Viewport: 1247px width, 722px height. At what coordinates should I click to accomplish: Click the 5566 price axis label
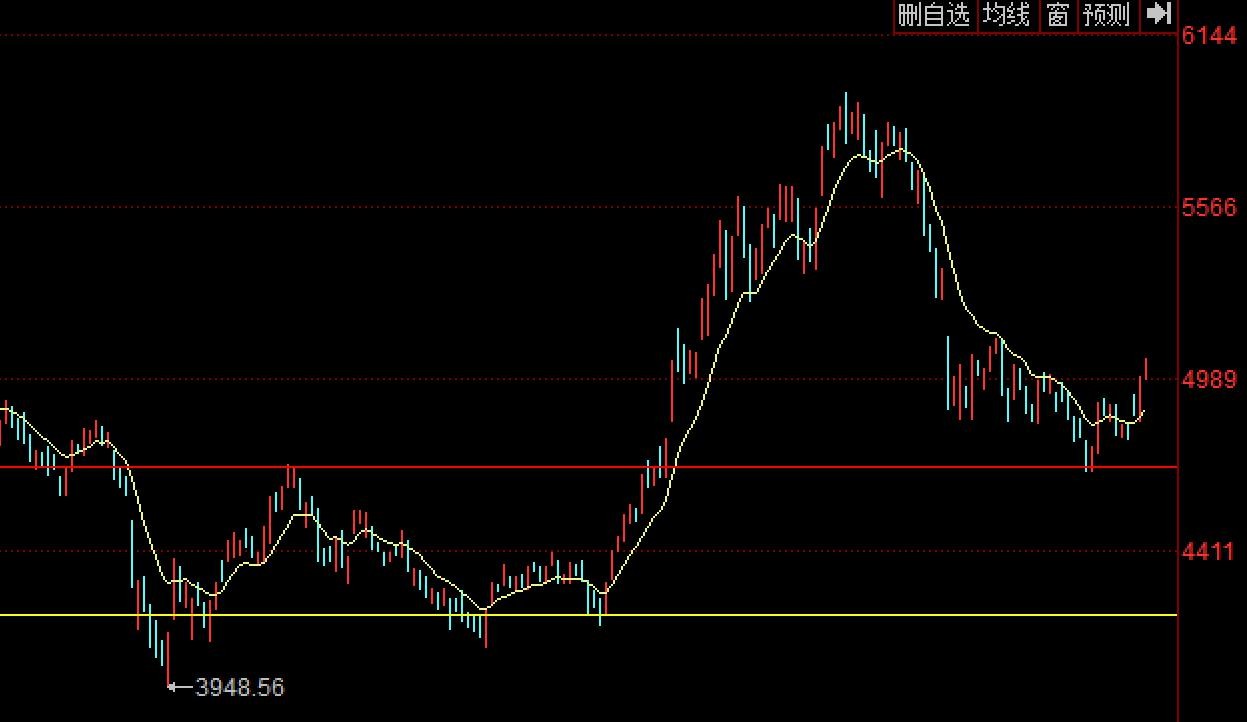(1209, 208)
